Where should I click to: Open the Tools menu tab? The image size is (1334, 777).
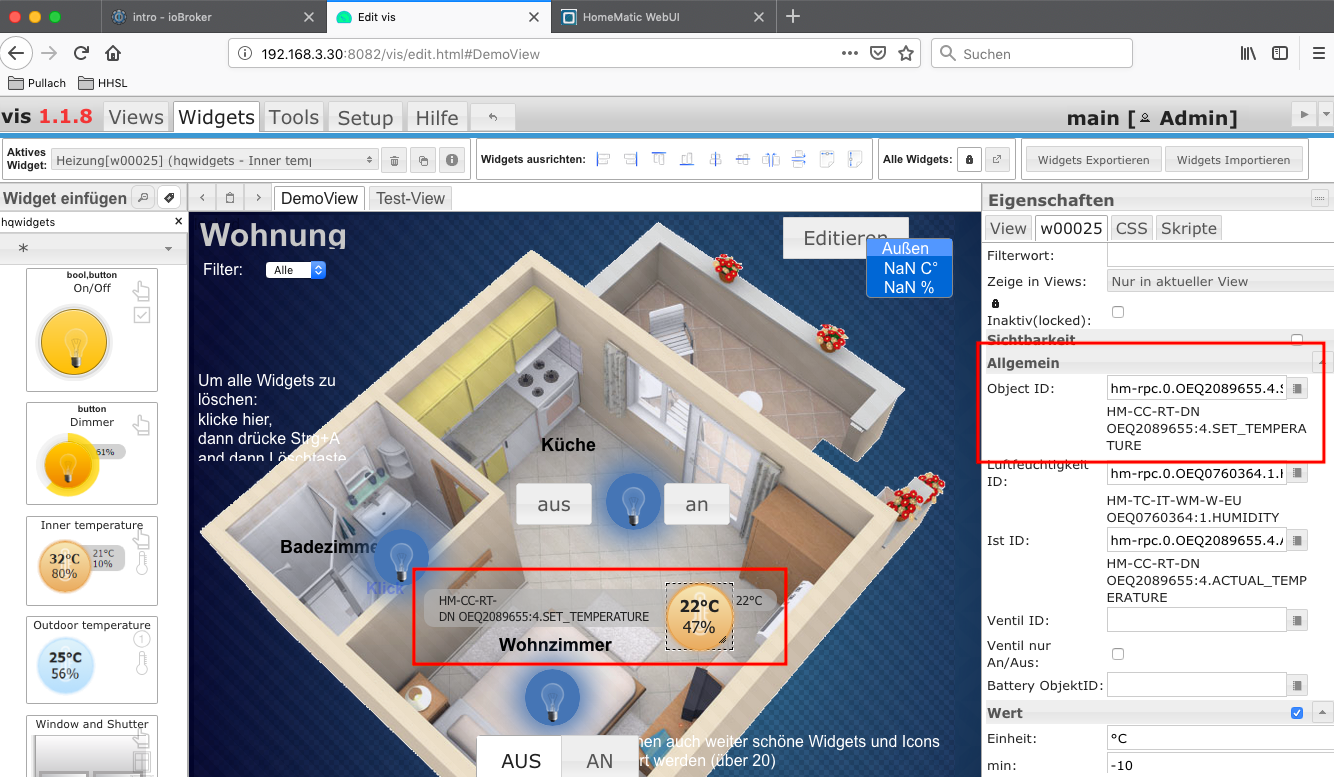(x=294, y=117)
